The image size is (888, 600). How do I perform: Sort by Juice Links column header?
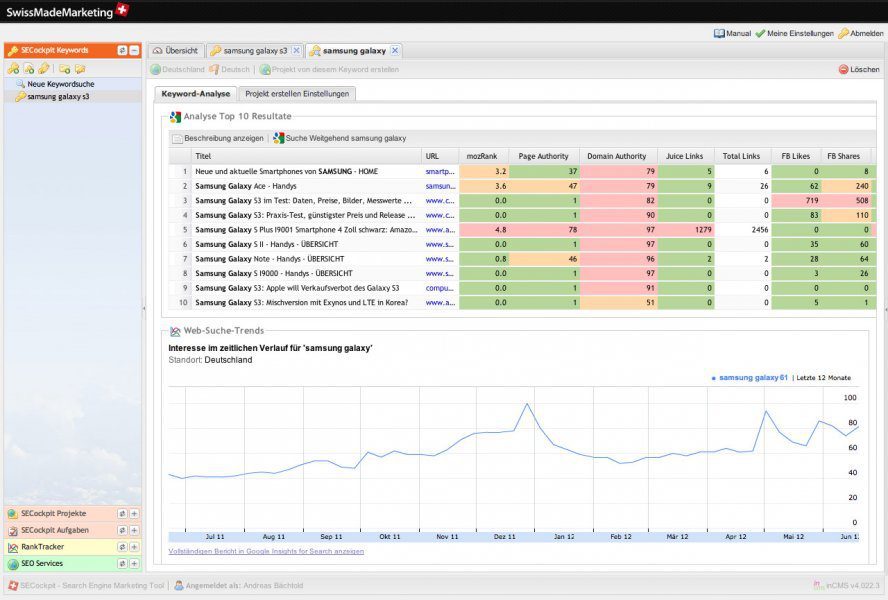click(x=685, y=156)
